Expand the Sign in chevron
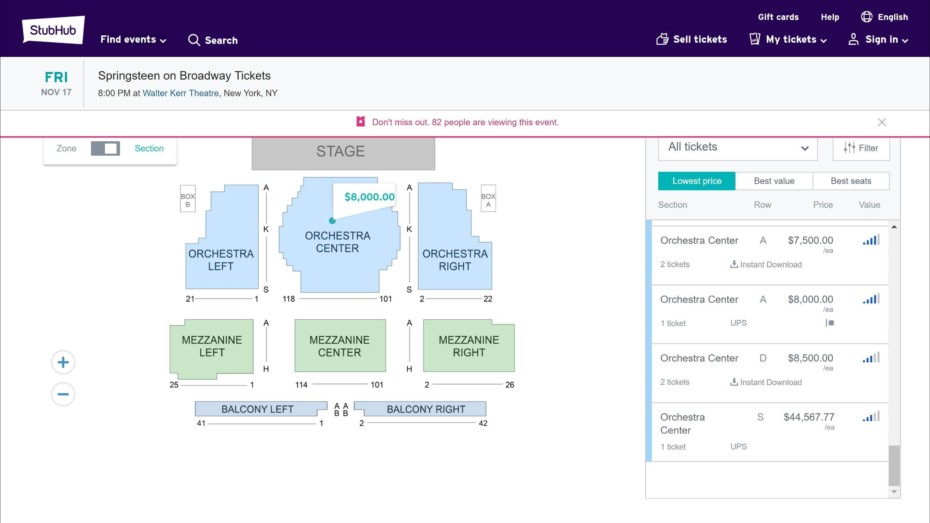930x523 pixels. [905, 41]
